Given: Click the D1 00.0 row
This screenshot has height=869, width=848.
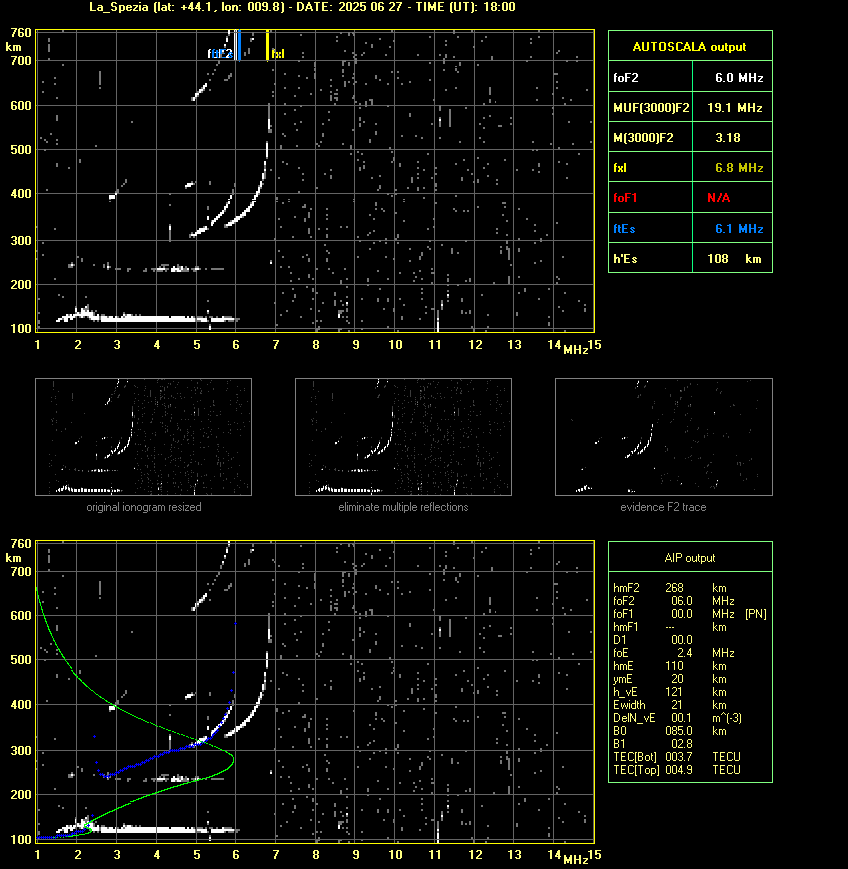Looking at the screenshot, I should [653, 640].
